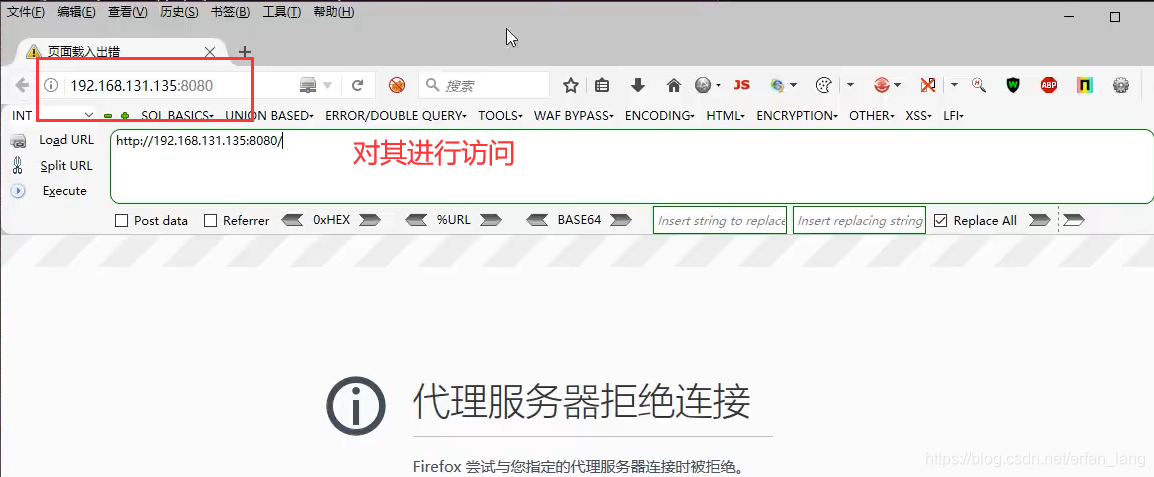
Task: Open 编辑(E) menu
Action: (x=77, y=12)
